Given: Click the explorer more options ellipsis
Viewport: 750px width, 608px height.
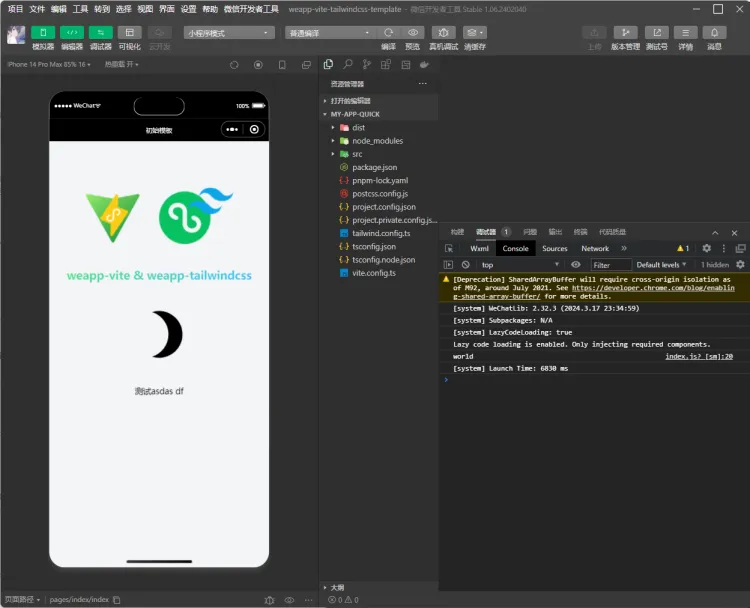Looking at the screenshot, I should pyautogui.click(x=422, y=83).
